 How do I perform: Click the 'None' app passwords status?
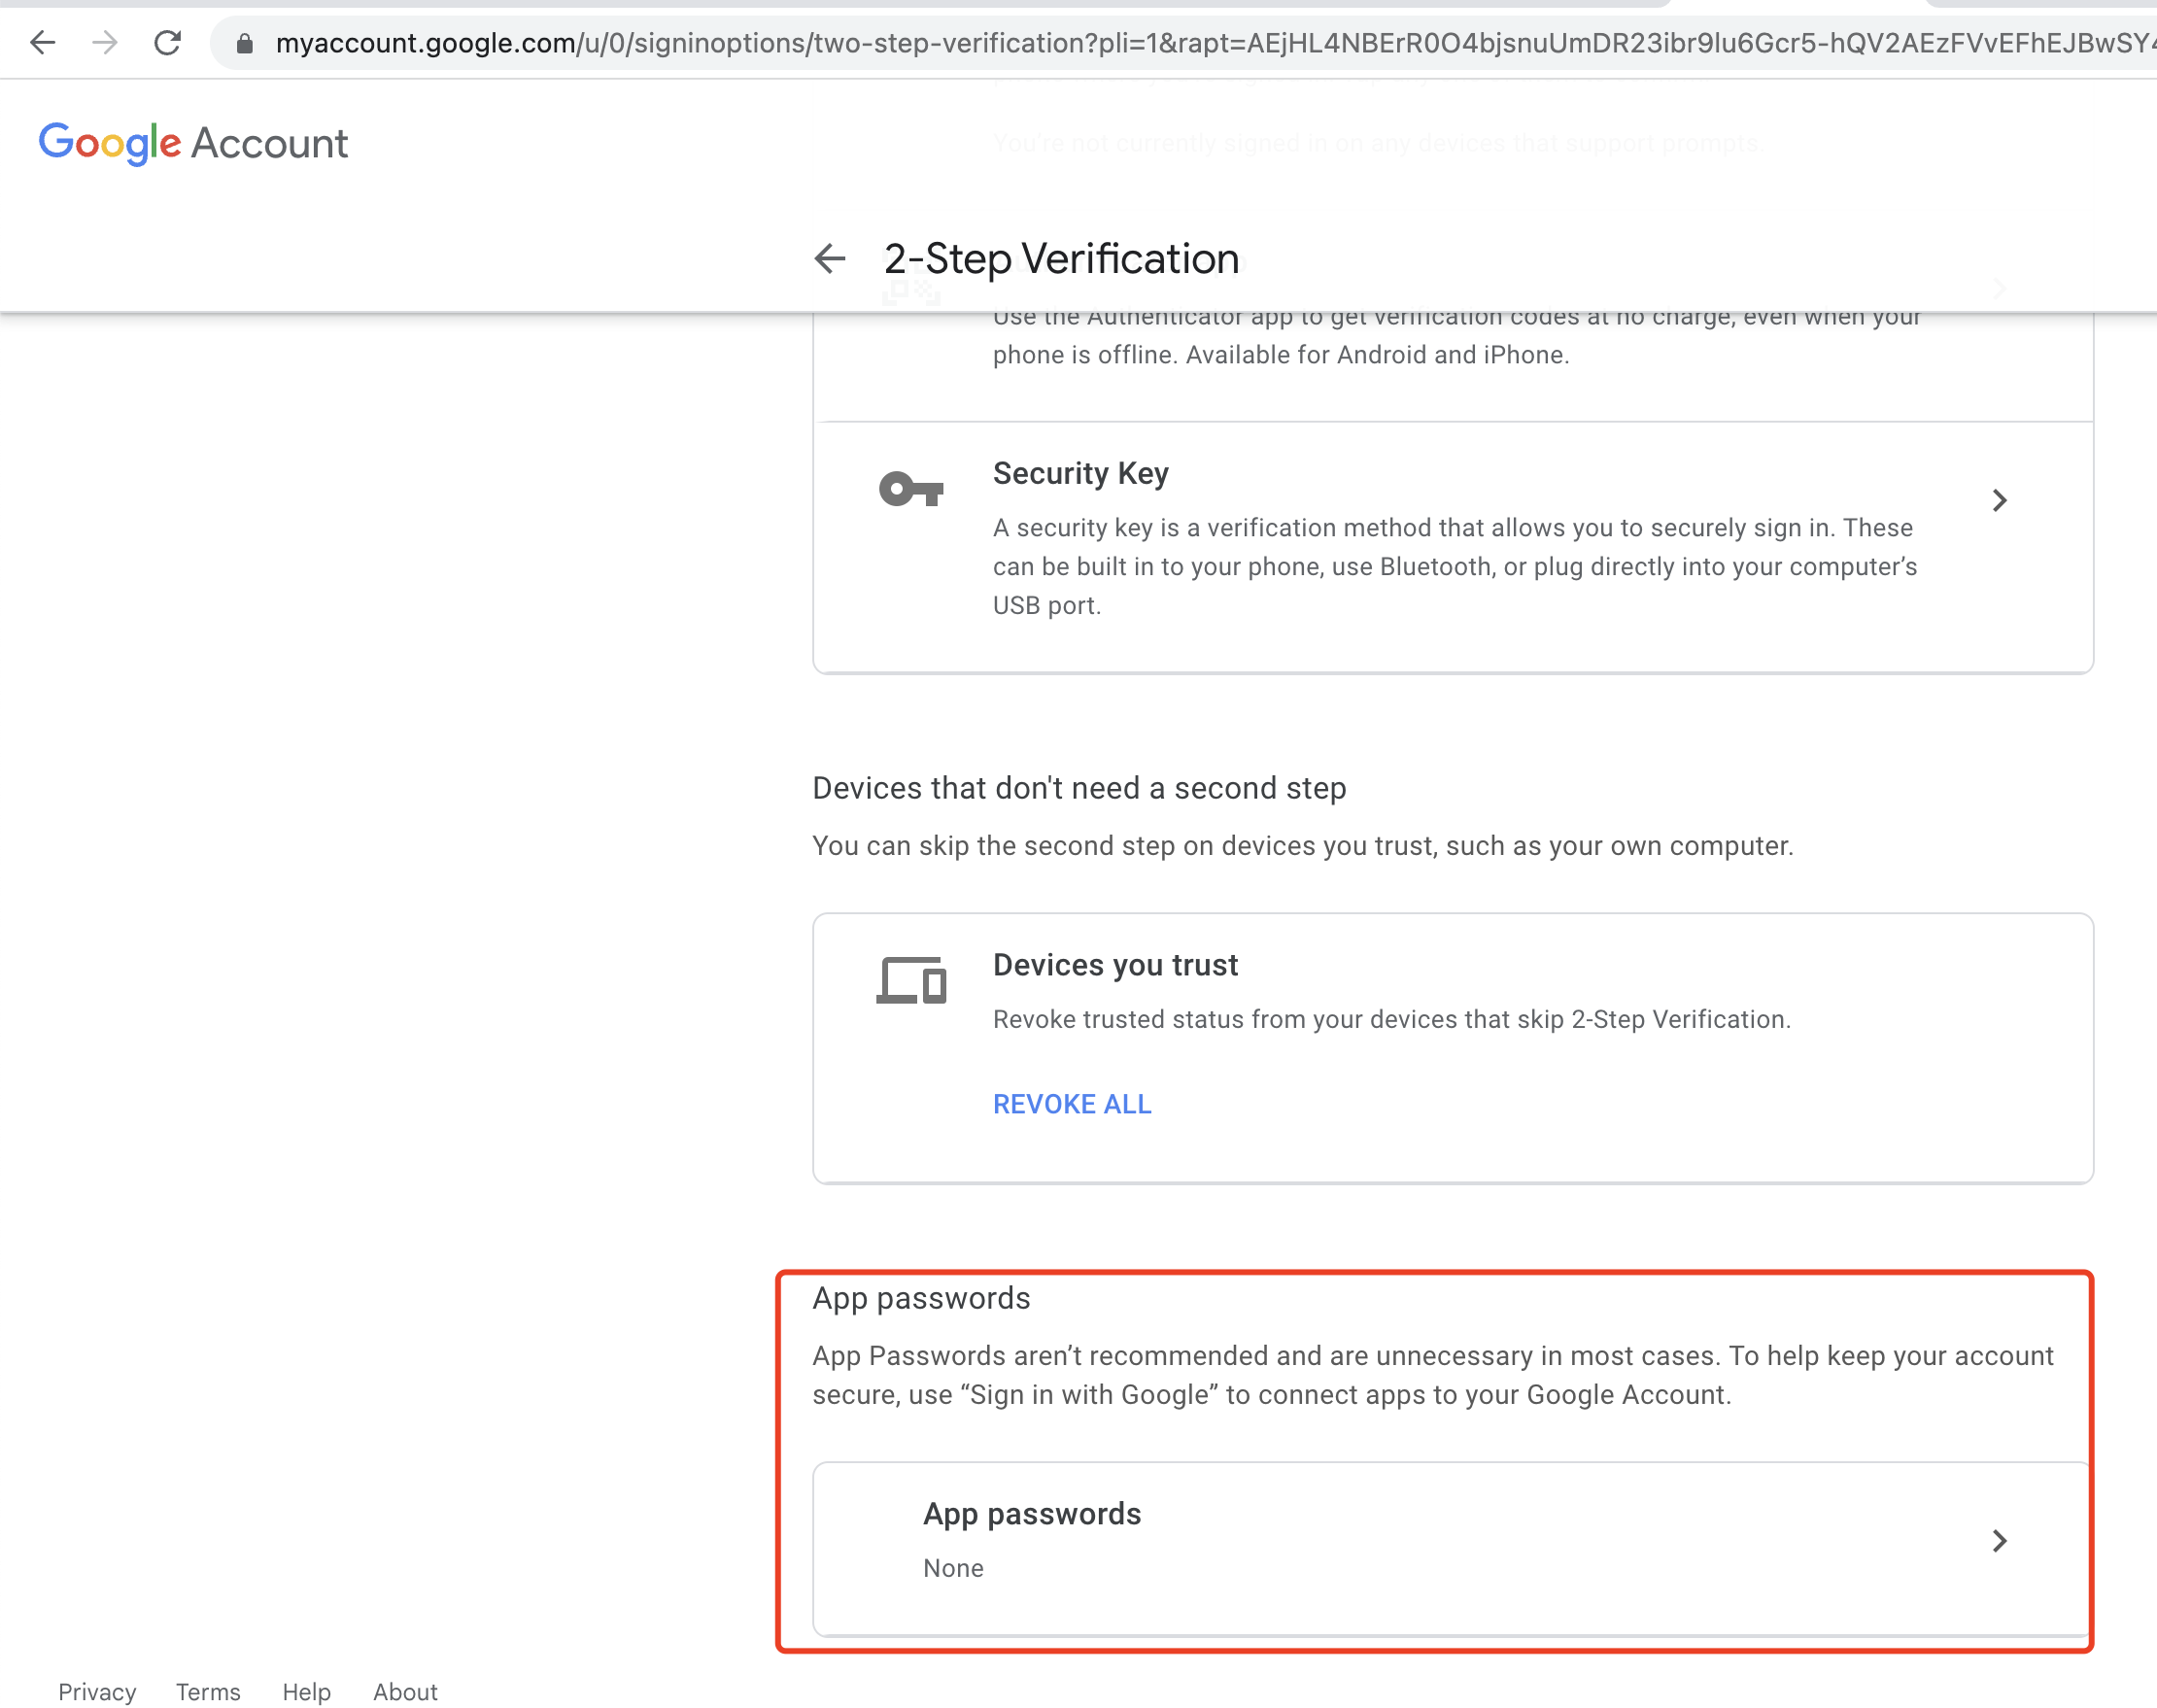point(953,1568)
